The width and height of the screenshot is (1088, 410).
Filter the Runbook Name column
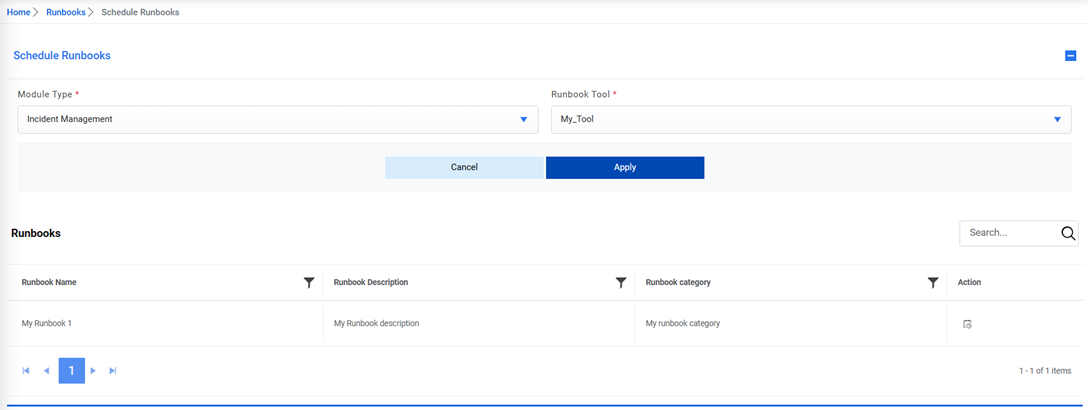tap(309, 283)
